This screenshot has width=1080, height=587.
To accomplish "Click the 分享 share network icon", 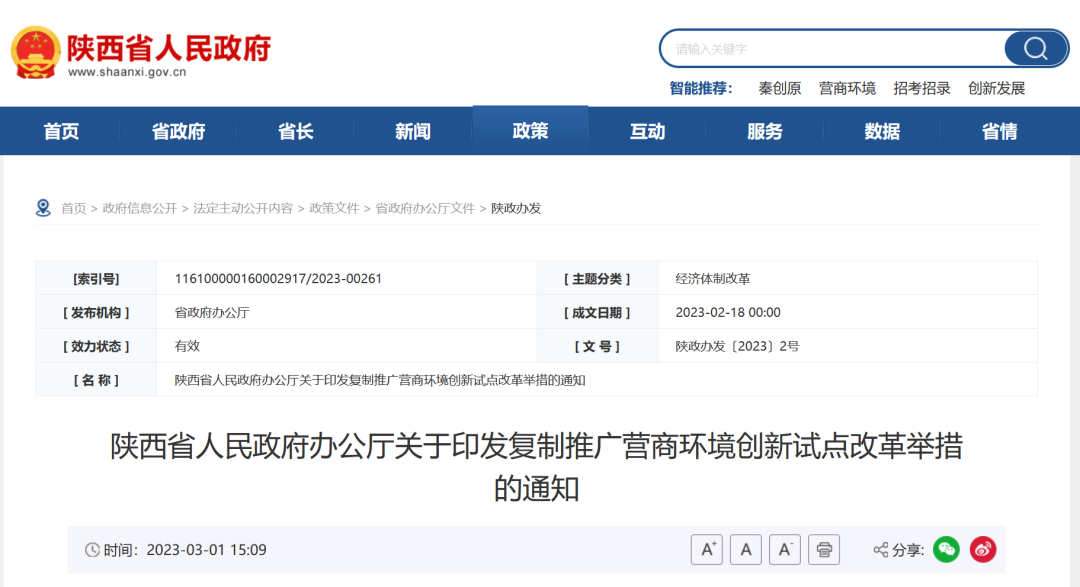I will (880, 549).
